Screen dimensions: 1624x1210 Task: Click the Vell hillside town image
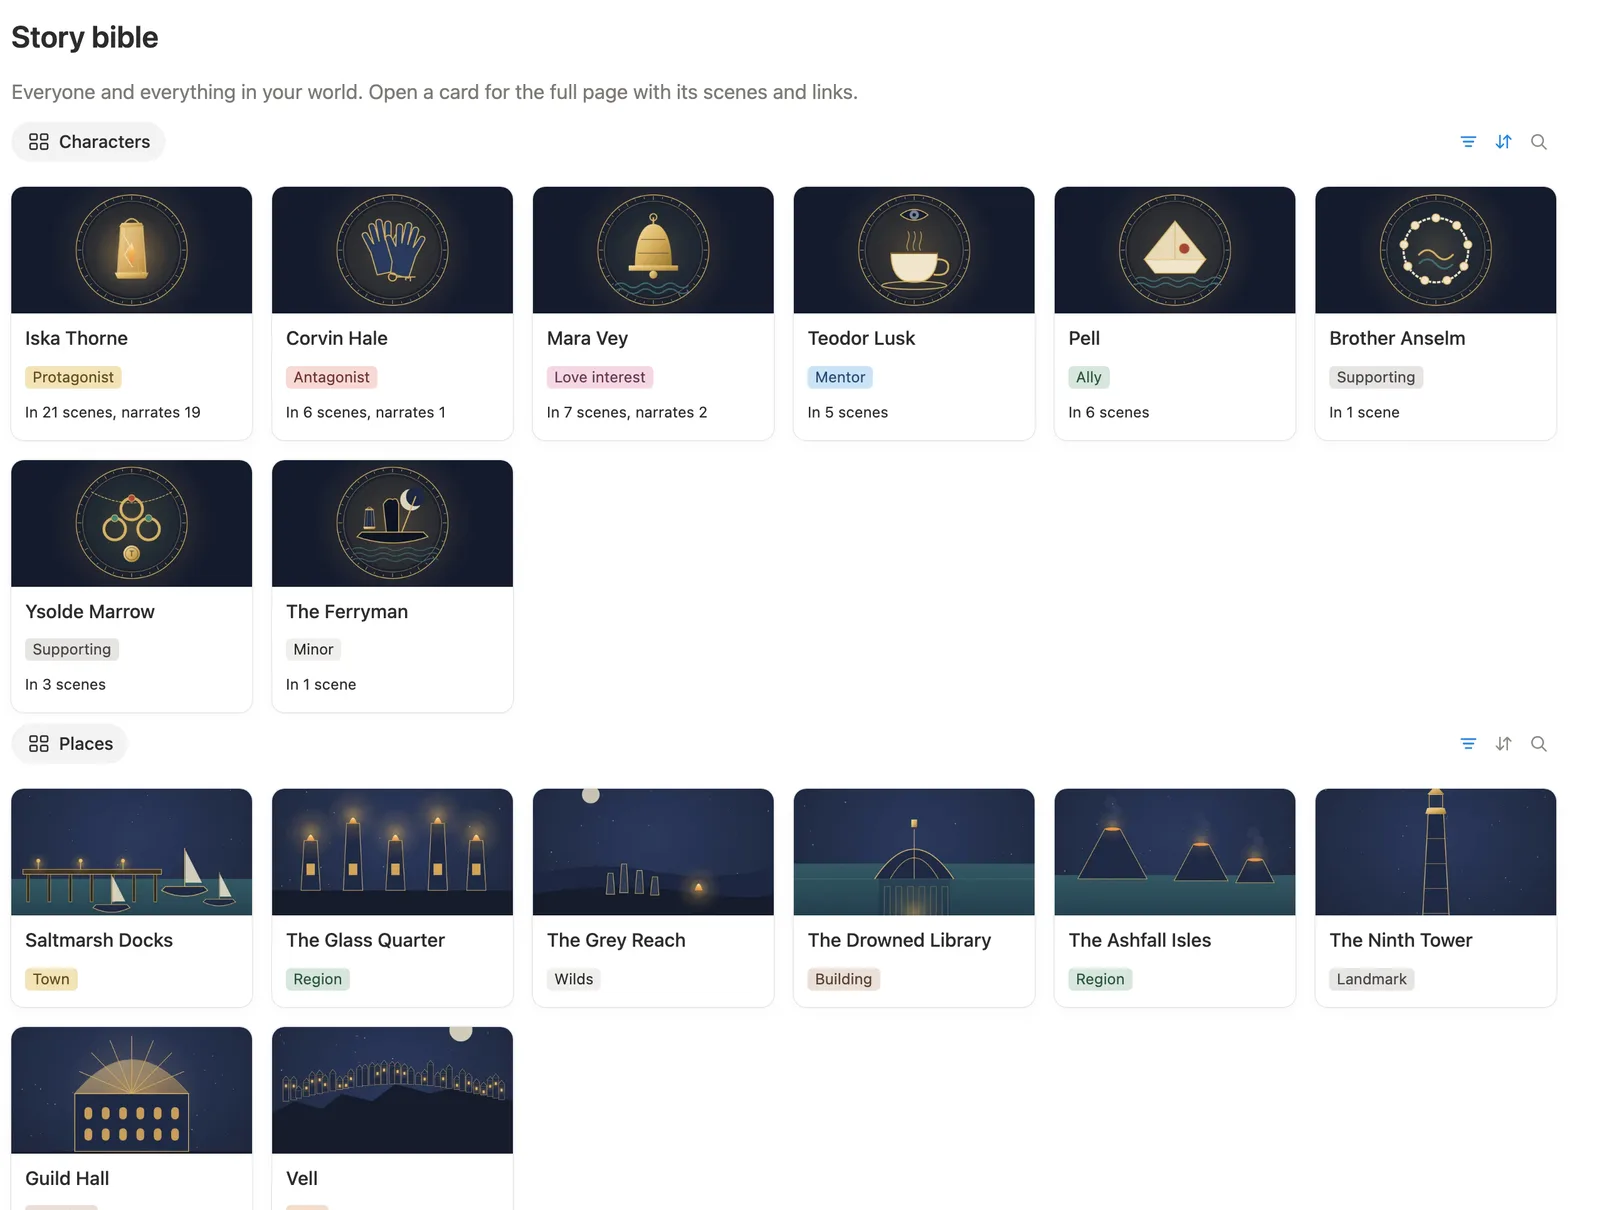pyautogui.click(x=392, y=1090)
